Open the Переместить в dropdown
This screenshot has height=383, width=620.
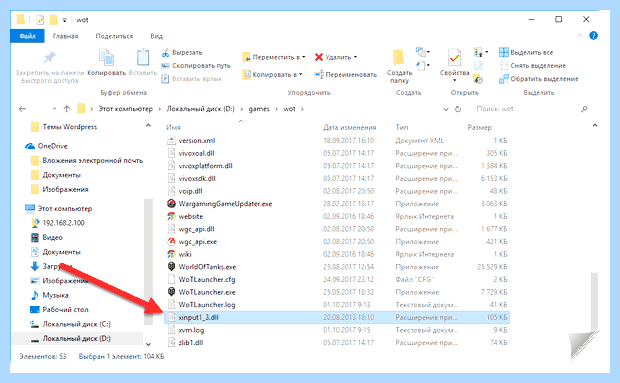[x=274, y=57]
